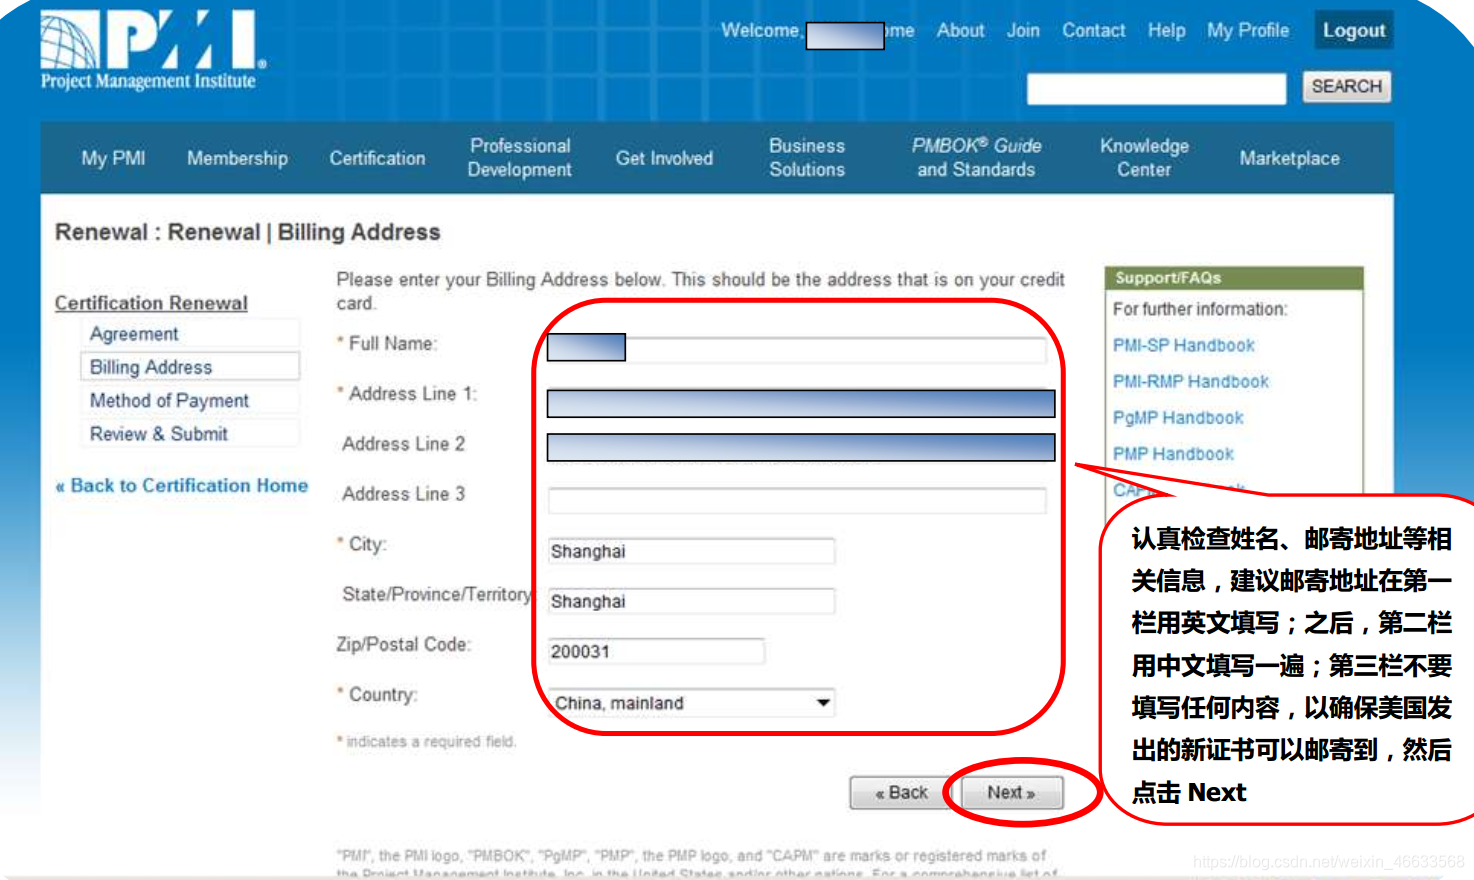Open Get Involved menu
This screenshot has height=880, width=1474.
pos(664,158)
